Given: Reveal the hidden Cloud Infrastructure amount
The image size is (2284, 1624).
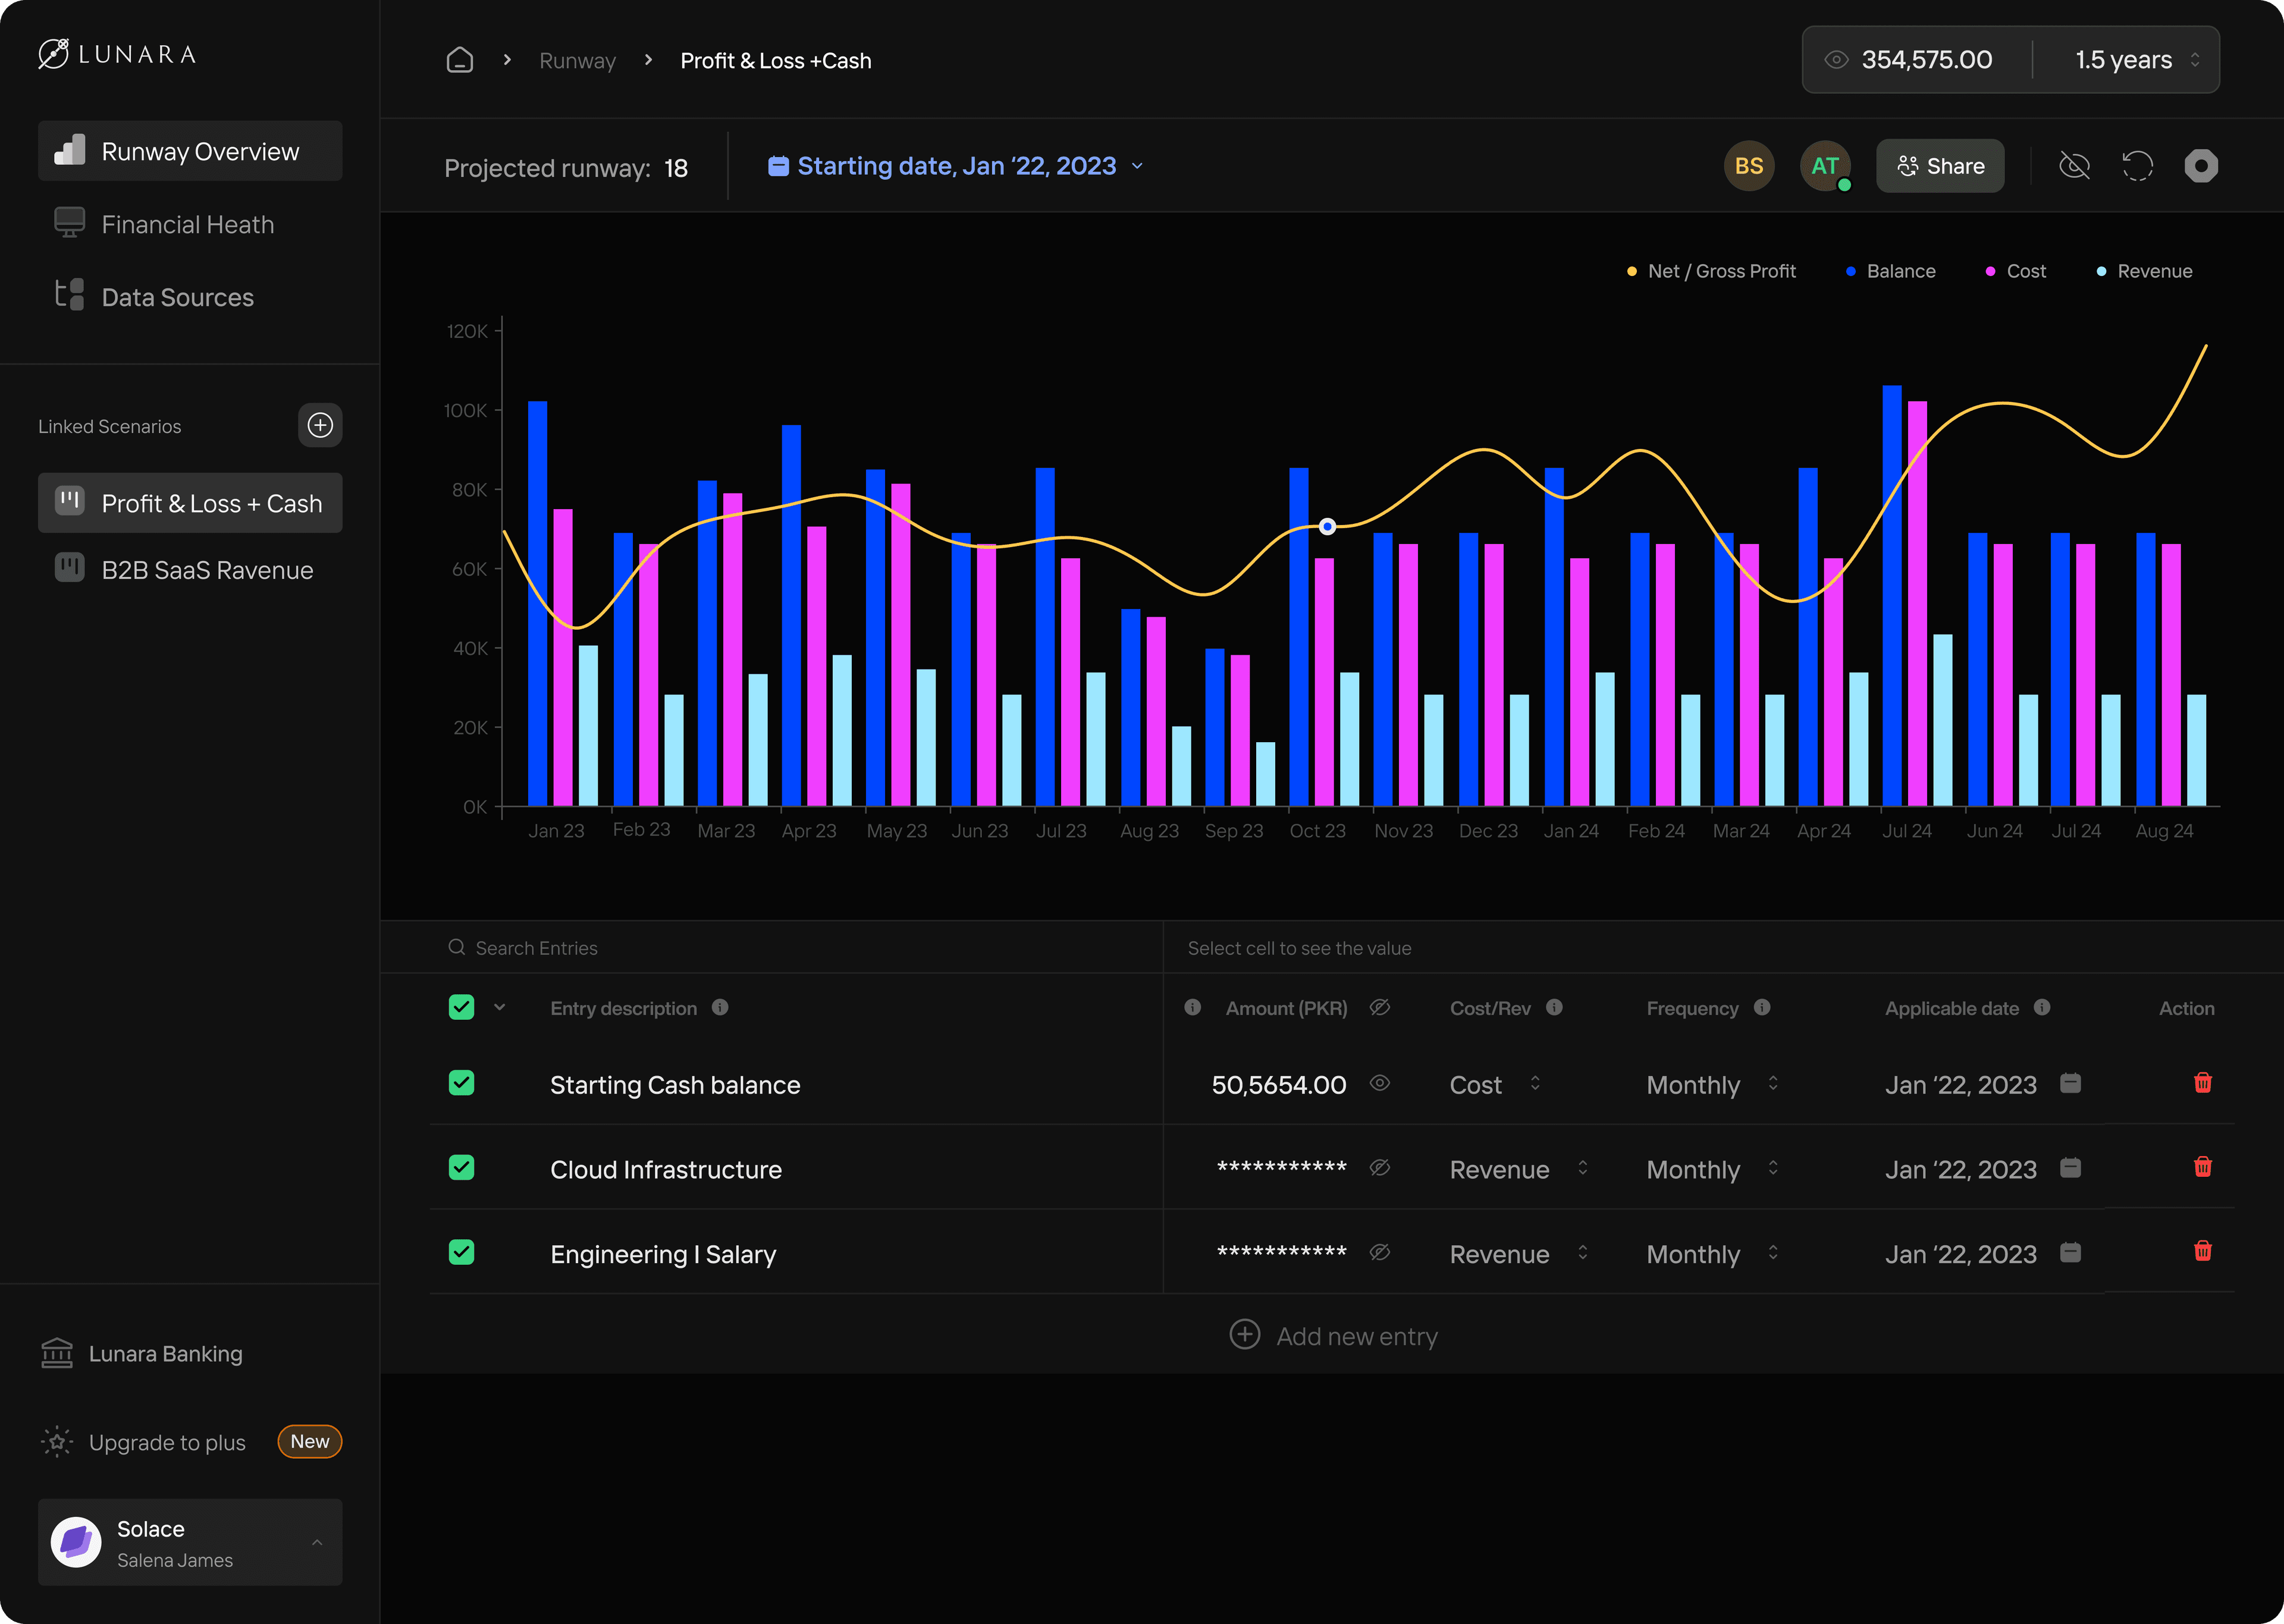Looking at the screenshot, I should (x=1379, y=1168).
